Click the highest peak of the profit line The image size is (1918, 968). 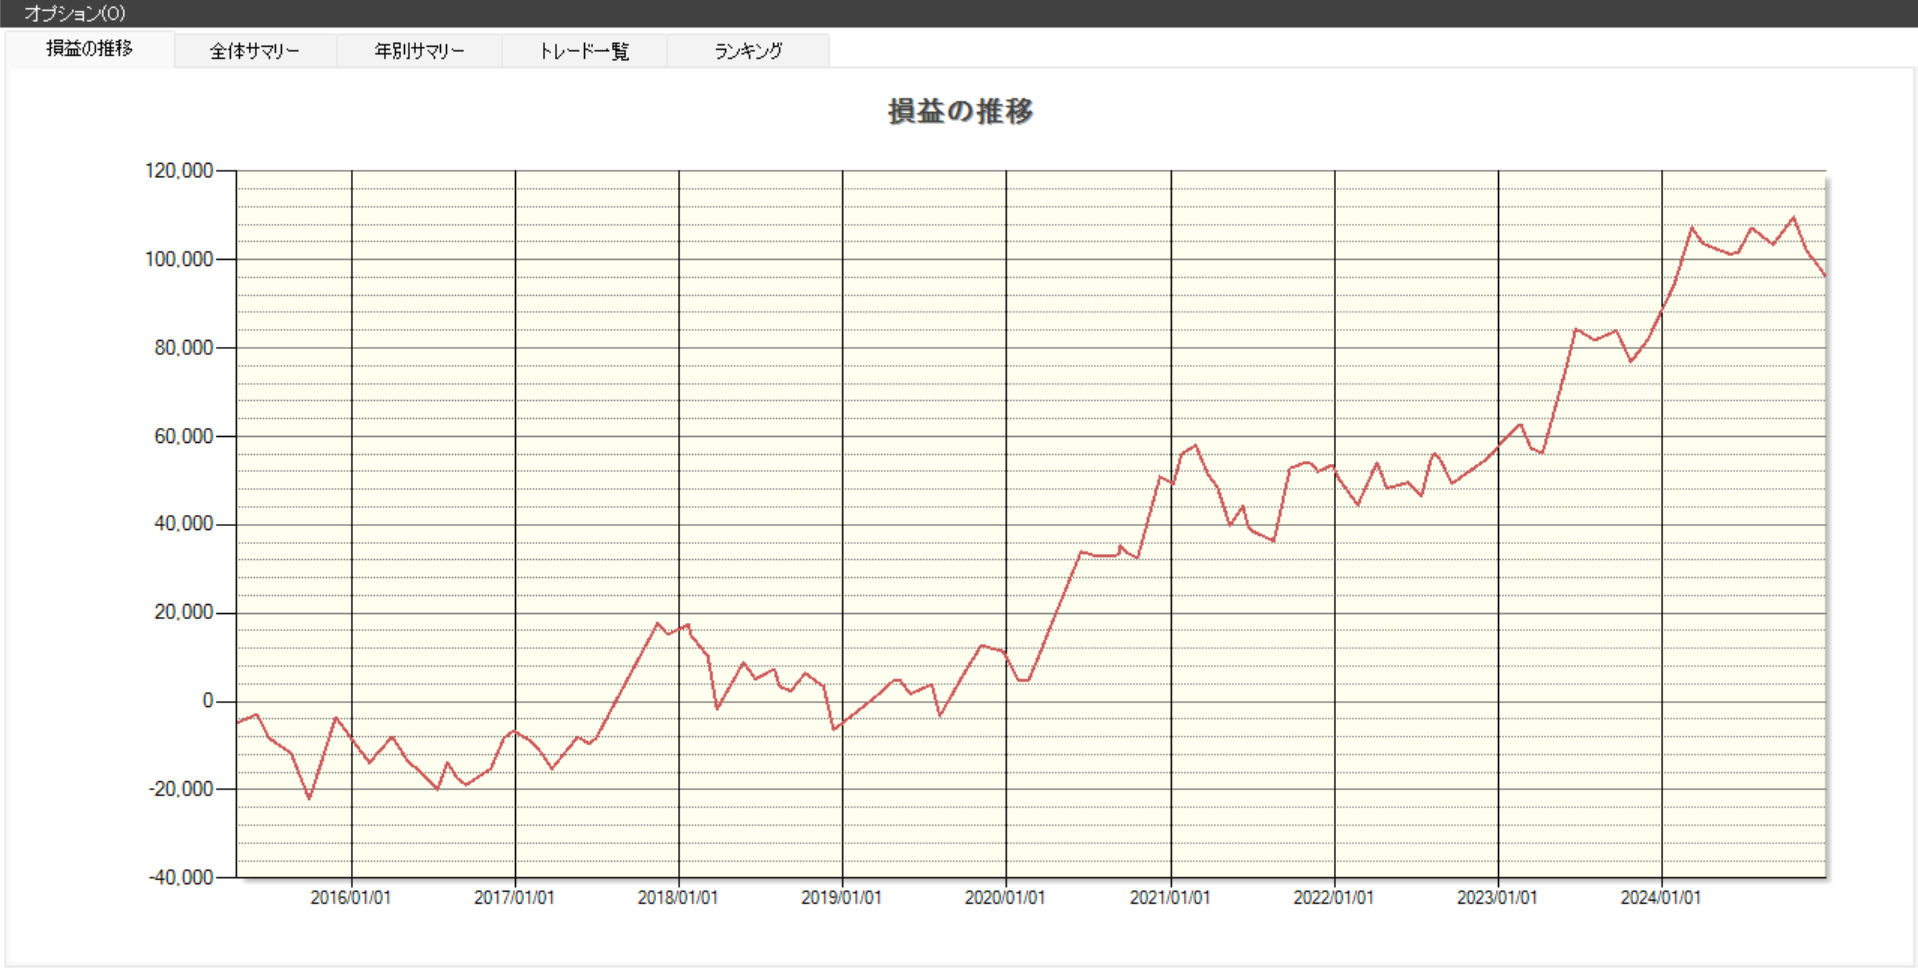[x=1793, y=218]
